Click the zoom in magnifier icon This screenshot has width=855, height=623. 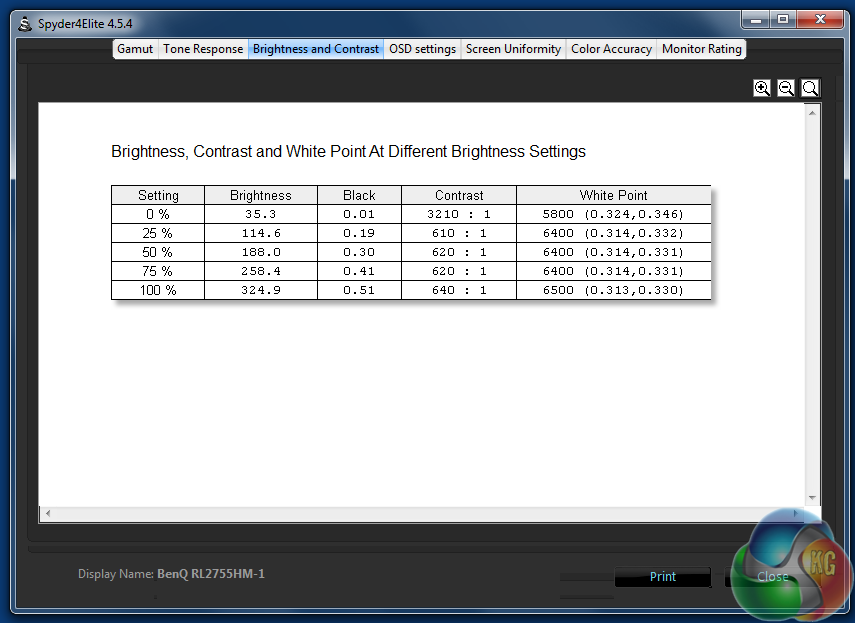coord(762,88)
